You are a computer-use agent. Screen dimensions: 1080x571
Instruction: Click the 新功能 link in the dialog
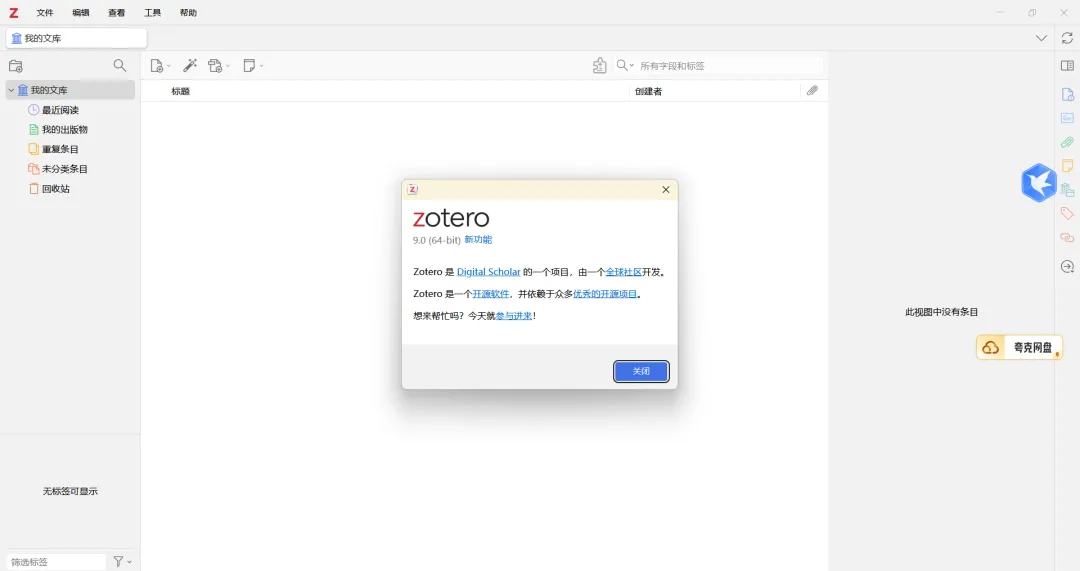pyautogui.click(x=478, y=240)
